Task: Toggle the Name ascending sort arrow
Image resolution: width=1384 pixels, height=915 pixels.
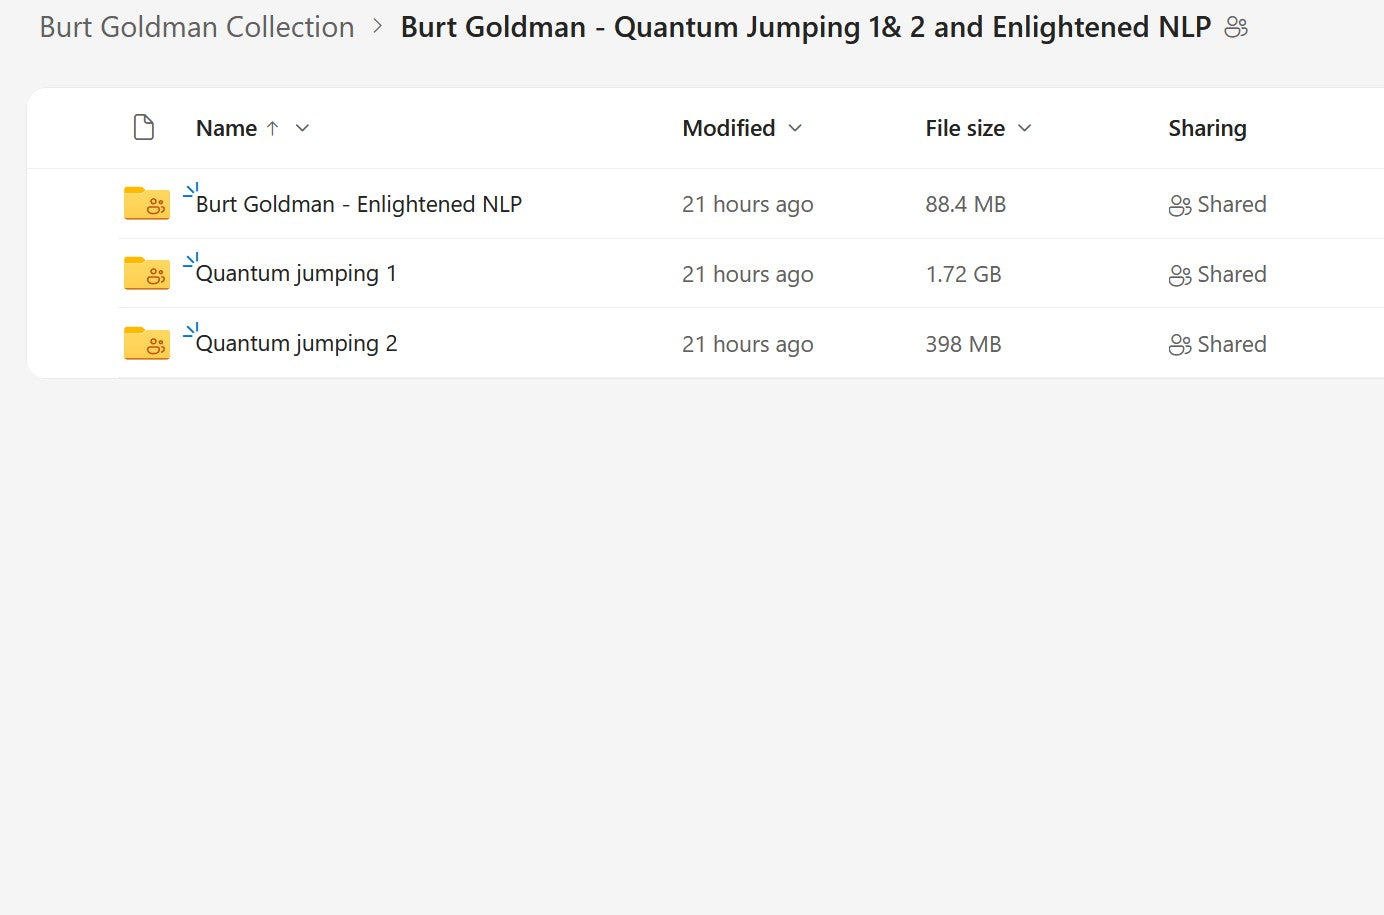Action: [x=272, y=128]
